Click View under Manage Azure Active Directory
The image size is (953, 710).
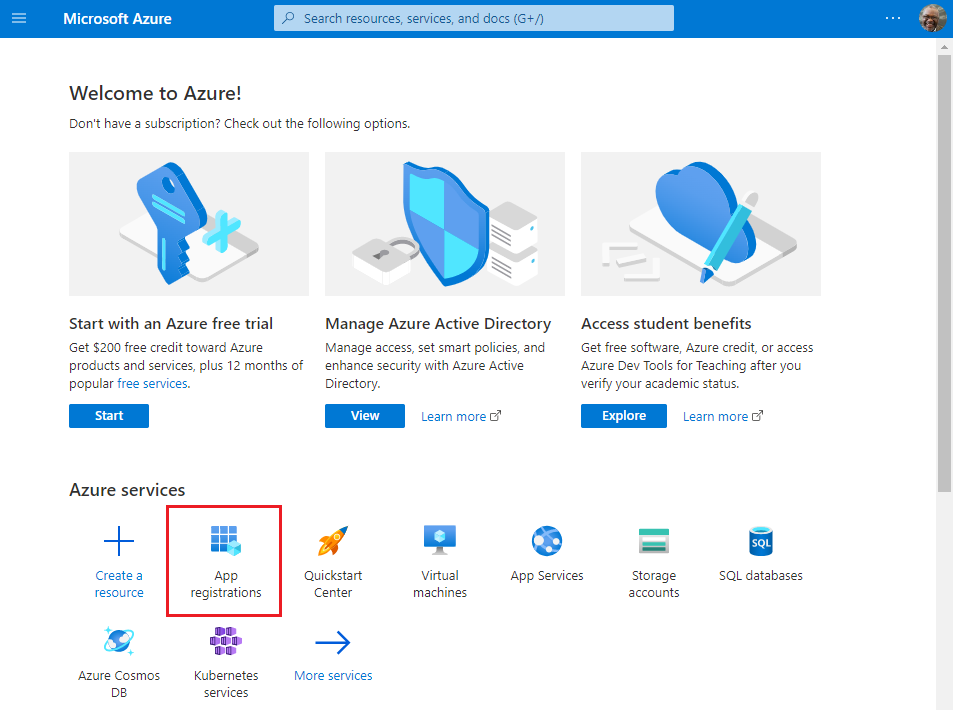(x=364, y=415)
